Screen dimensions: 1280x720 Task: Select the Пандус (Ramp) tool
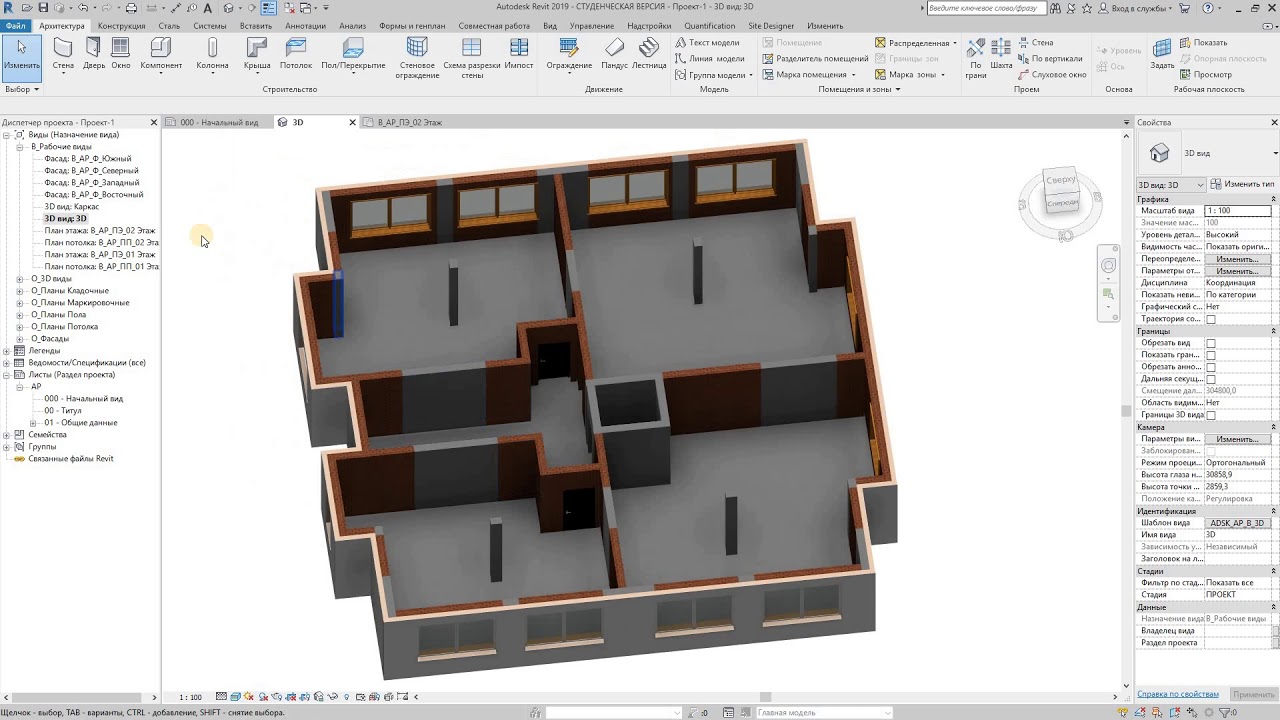coord(614,55)
